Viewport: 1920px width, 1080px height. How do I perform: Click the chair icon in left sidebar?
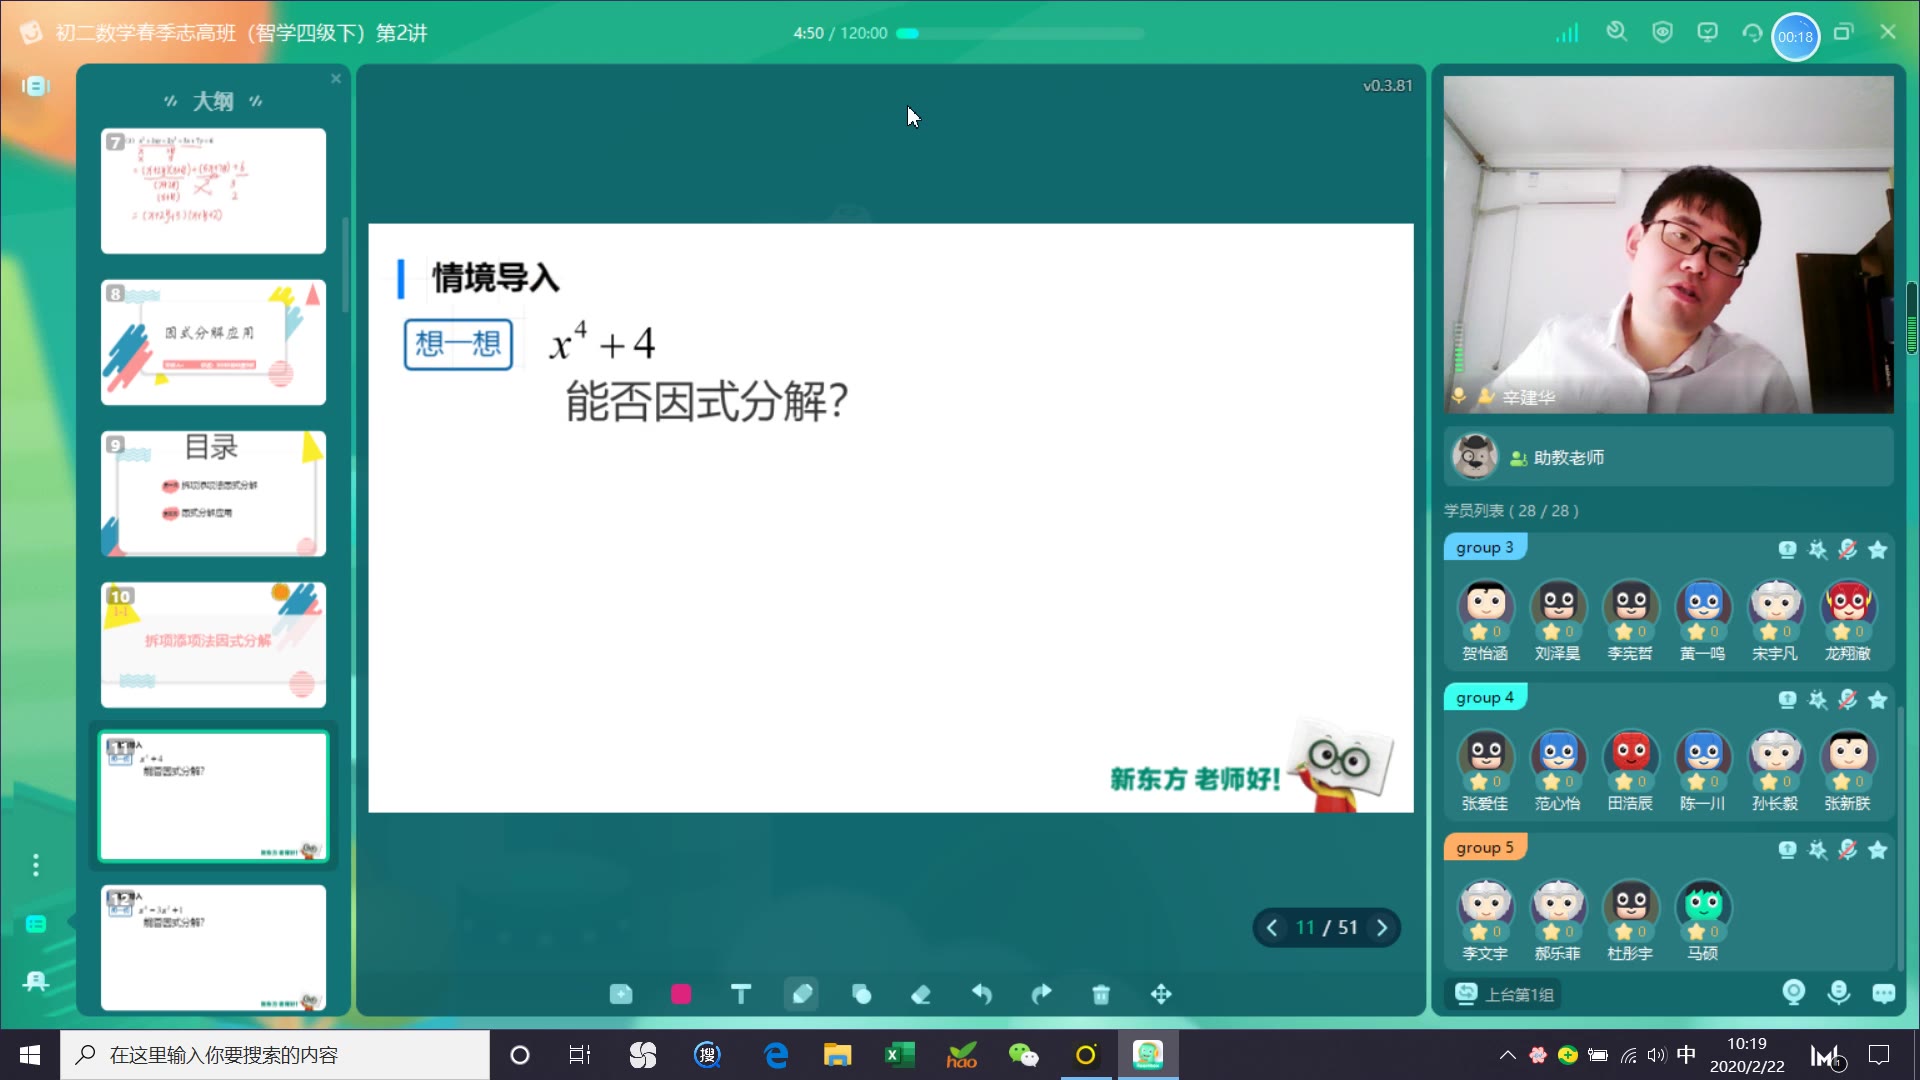click(x=36, y=982)
